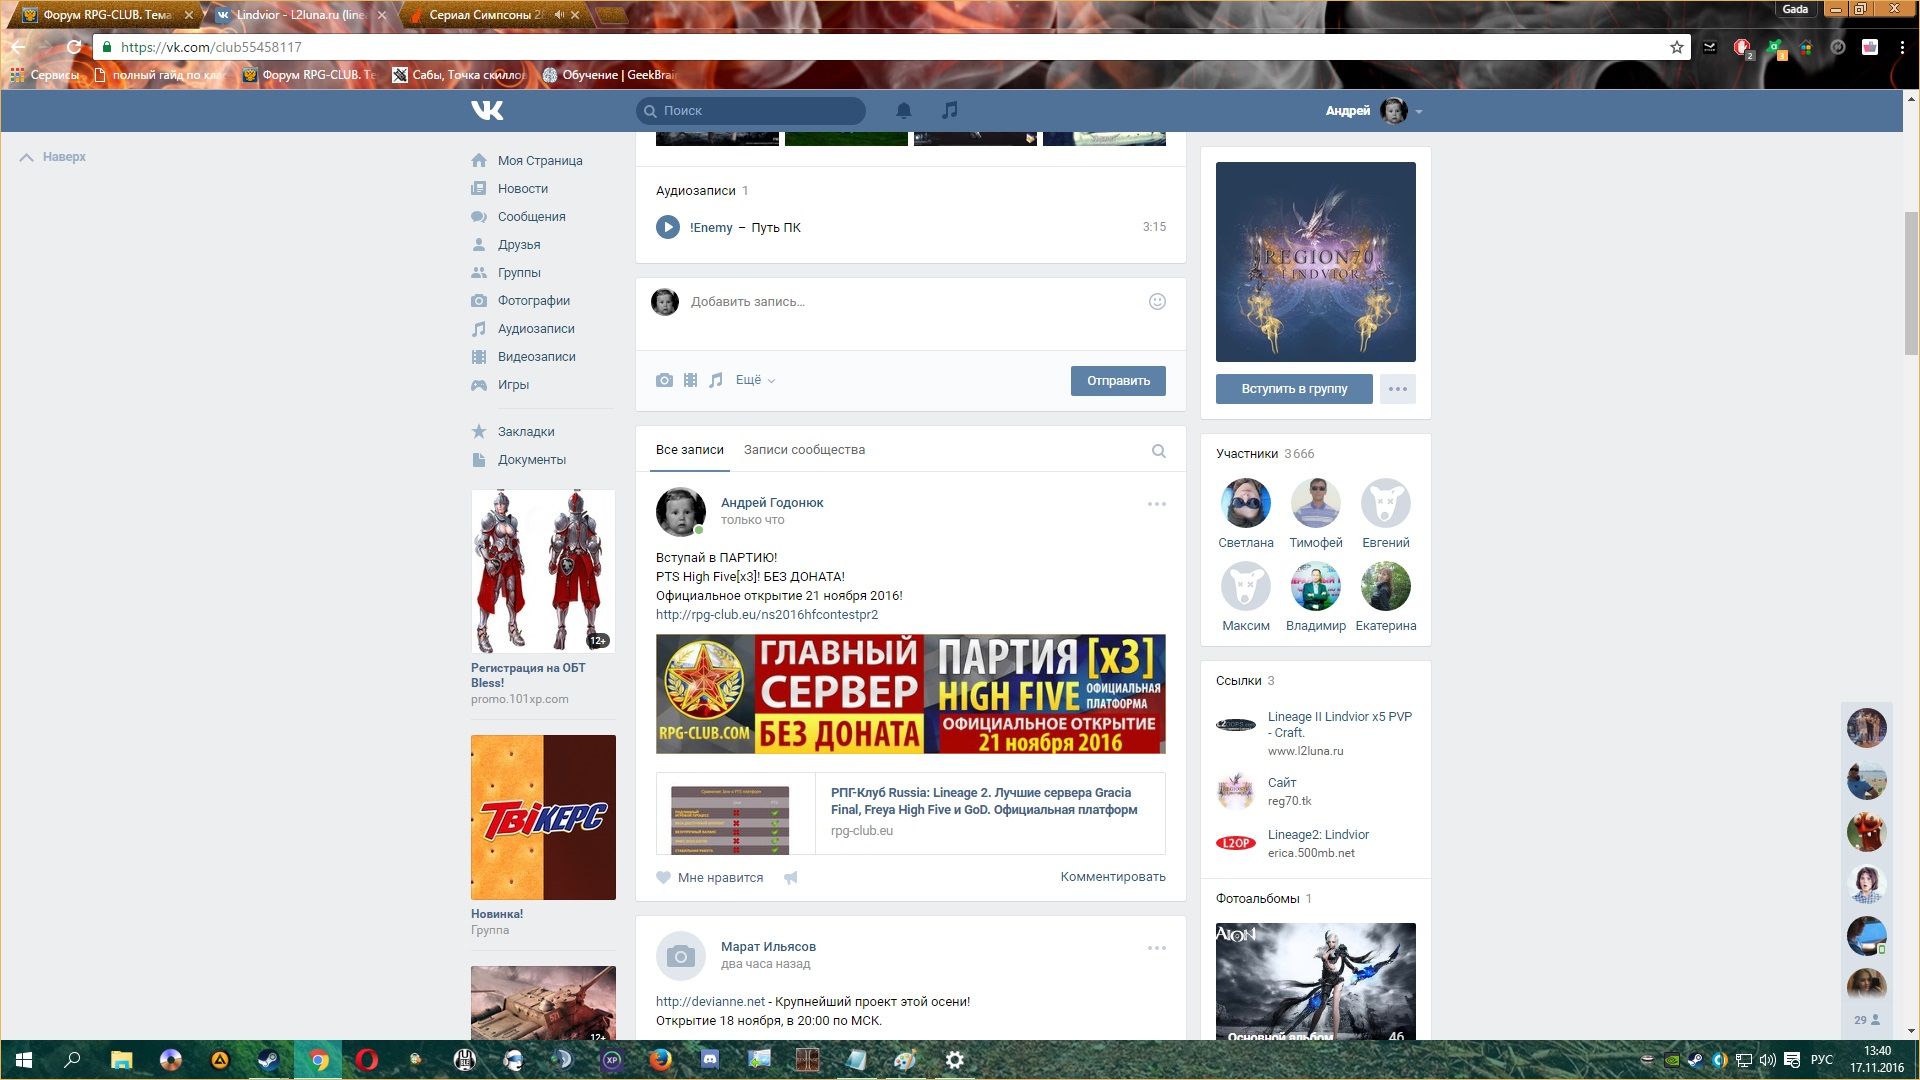Open notifications bell in VK header
The image size is (1920, 1080).
point(903,110)
